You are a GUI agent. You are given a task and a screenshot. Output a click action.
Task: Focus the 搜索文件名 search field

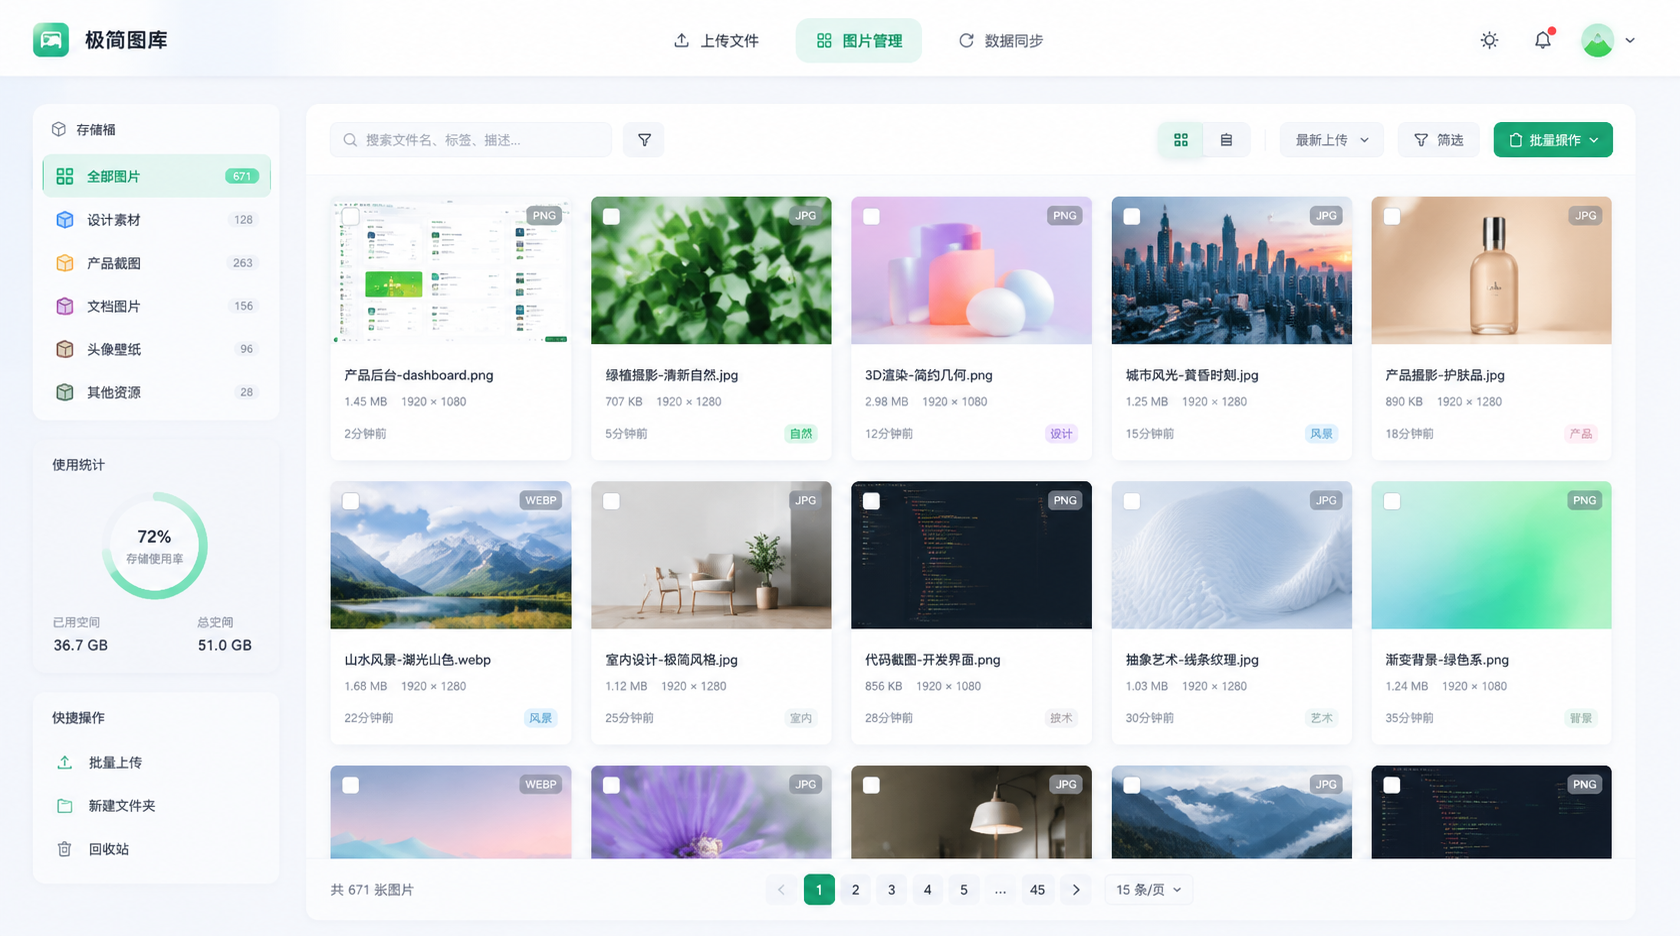pos(471,140)
